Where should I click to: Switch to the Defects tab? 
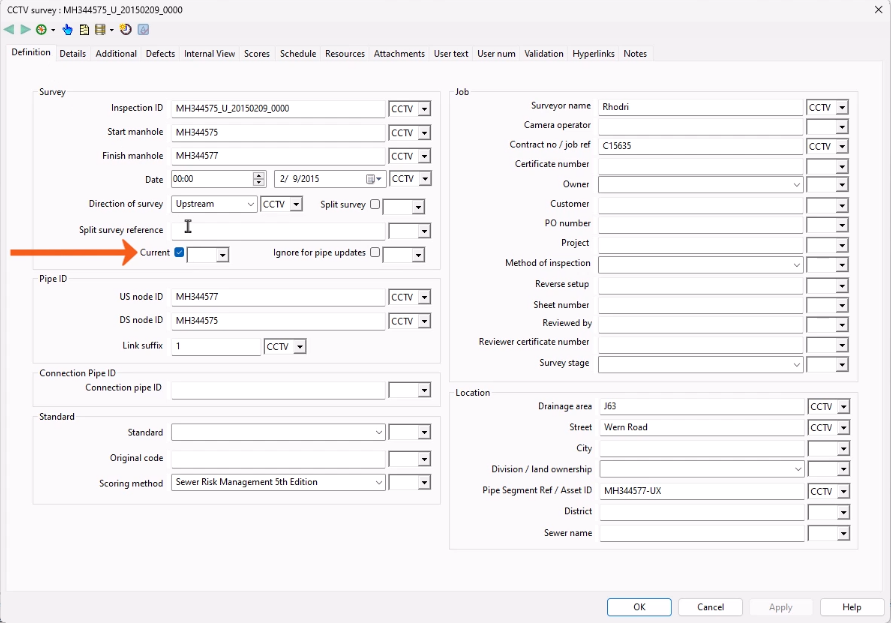(160, 54)
